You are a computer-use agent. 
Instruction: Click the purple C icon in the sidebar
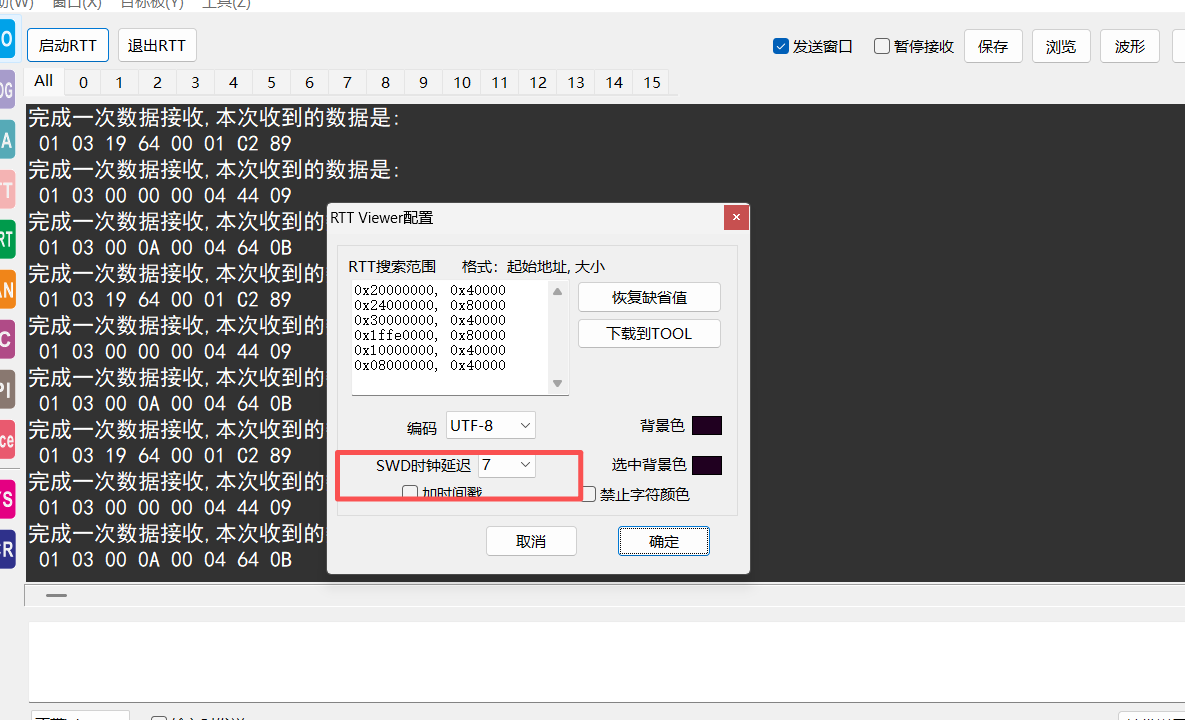click(7, 339)
